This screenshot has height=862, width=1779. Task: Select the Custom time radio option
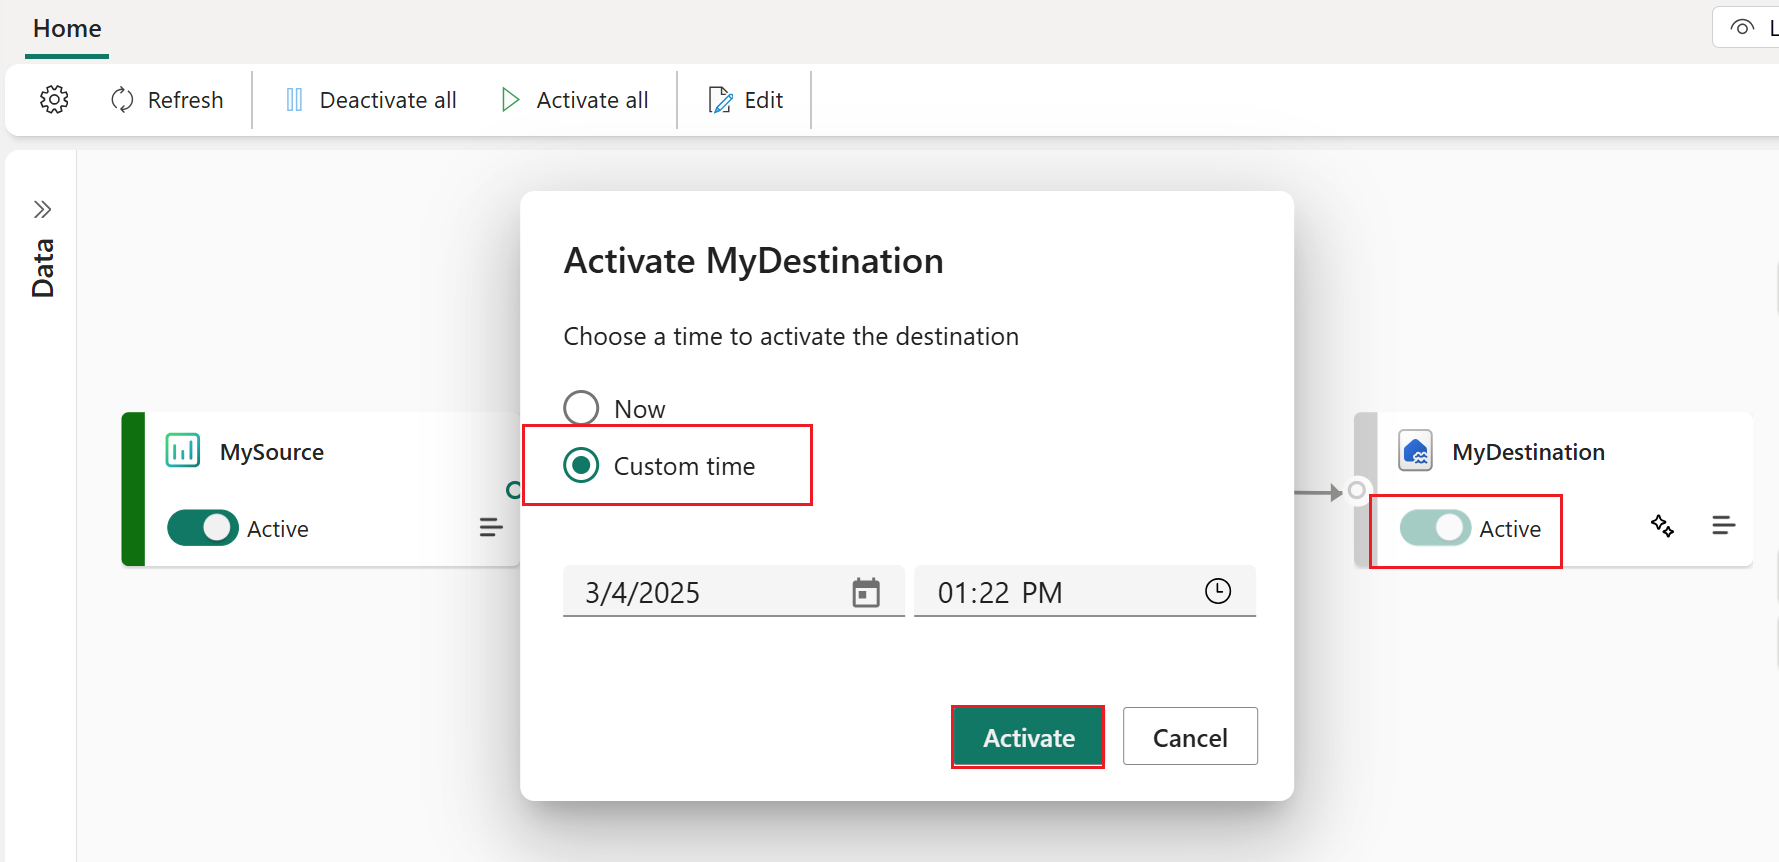581,465
